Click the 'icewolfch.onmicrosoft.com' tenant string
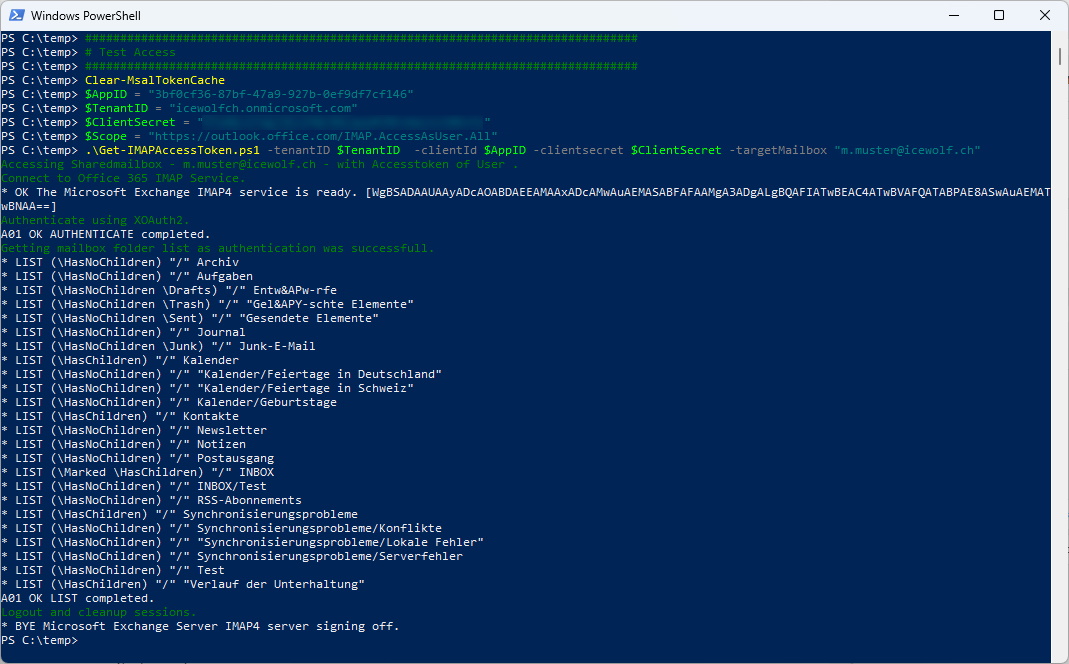Viewport: 1069px width, 664px height. point(263,108)
